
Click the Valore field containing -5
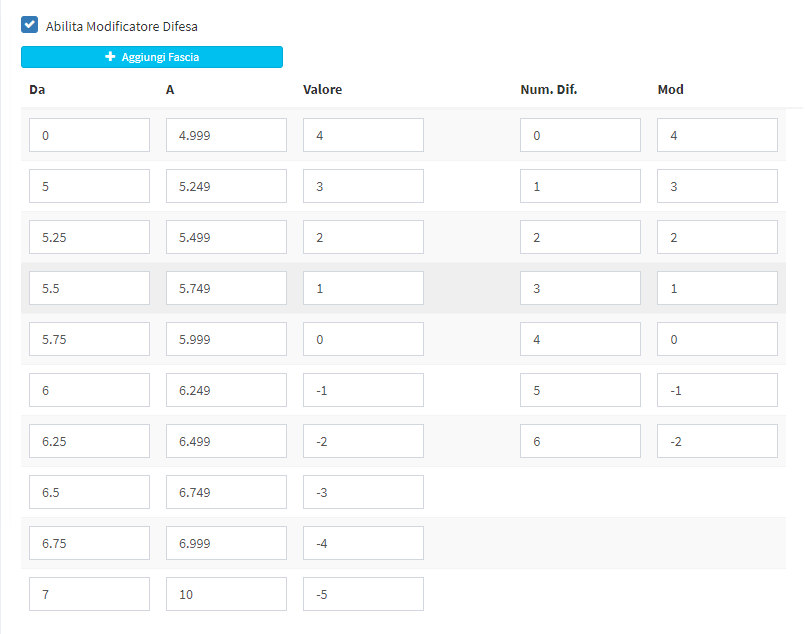coord(363,594)
